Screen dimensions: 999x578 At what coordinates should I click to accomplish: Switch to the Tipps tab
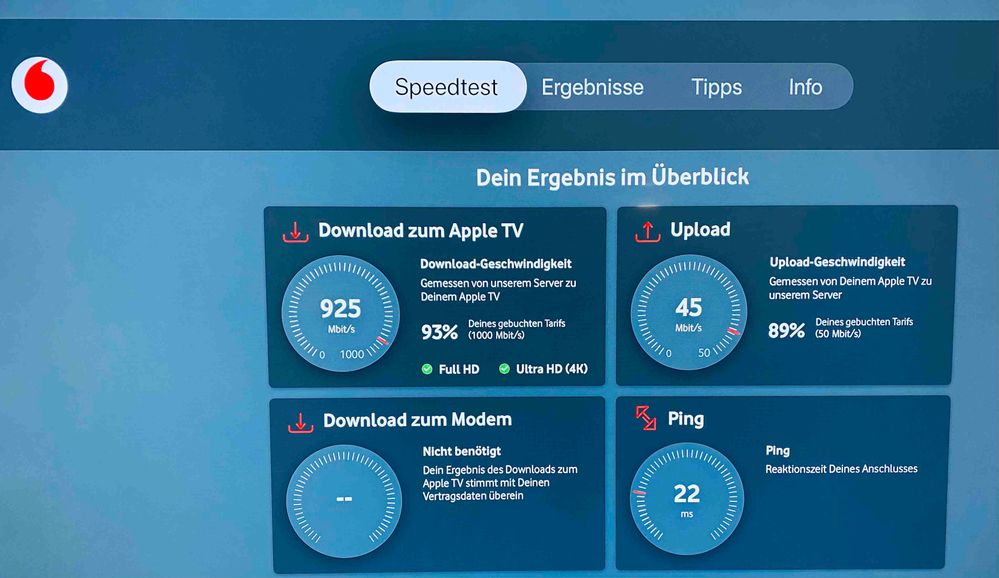[717, 87]
